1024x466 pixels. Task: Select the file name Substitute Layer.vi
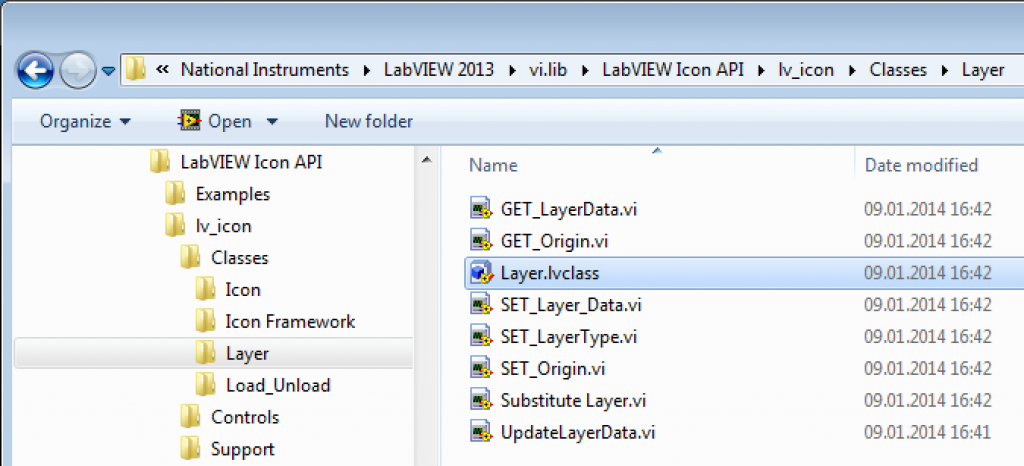[573, 400]
